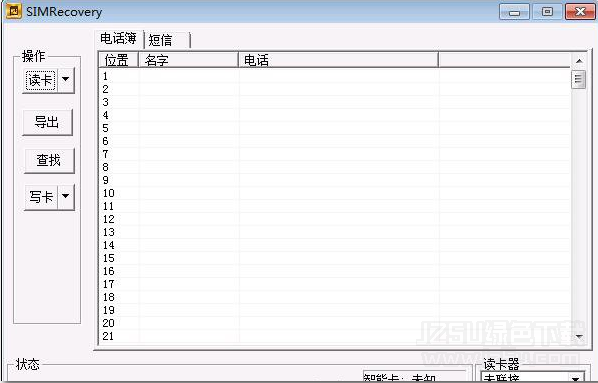Click the 电话 column header

[338, 60]
